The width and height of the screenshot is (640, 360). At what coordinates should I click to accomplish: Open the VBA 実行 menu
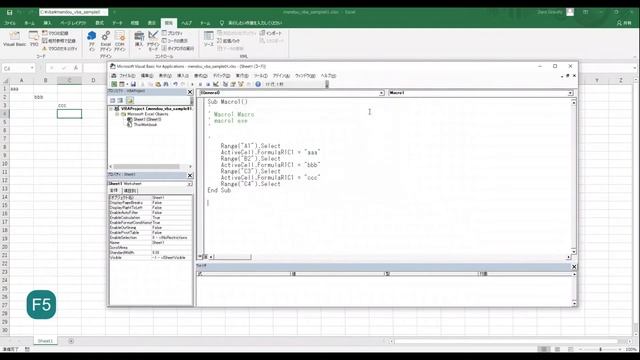242,76
